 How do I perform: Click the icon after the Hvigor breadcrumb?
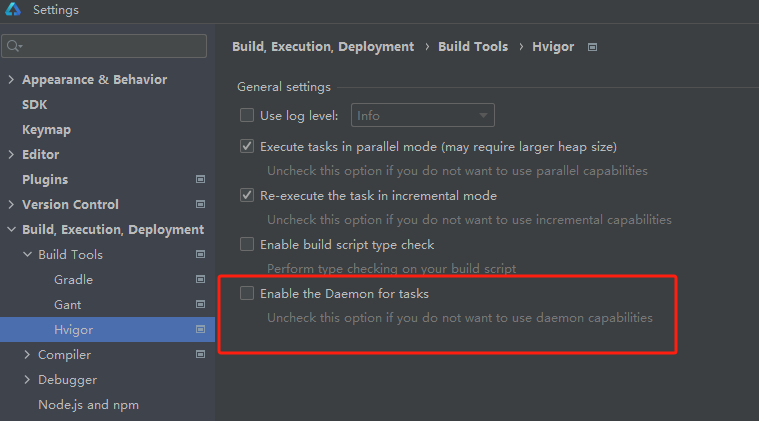tap(592, 47)
